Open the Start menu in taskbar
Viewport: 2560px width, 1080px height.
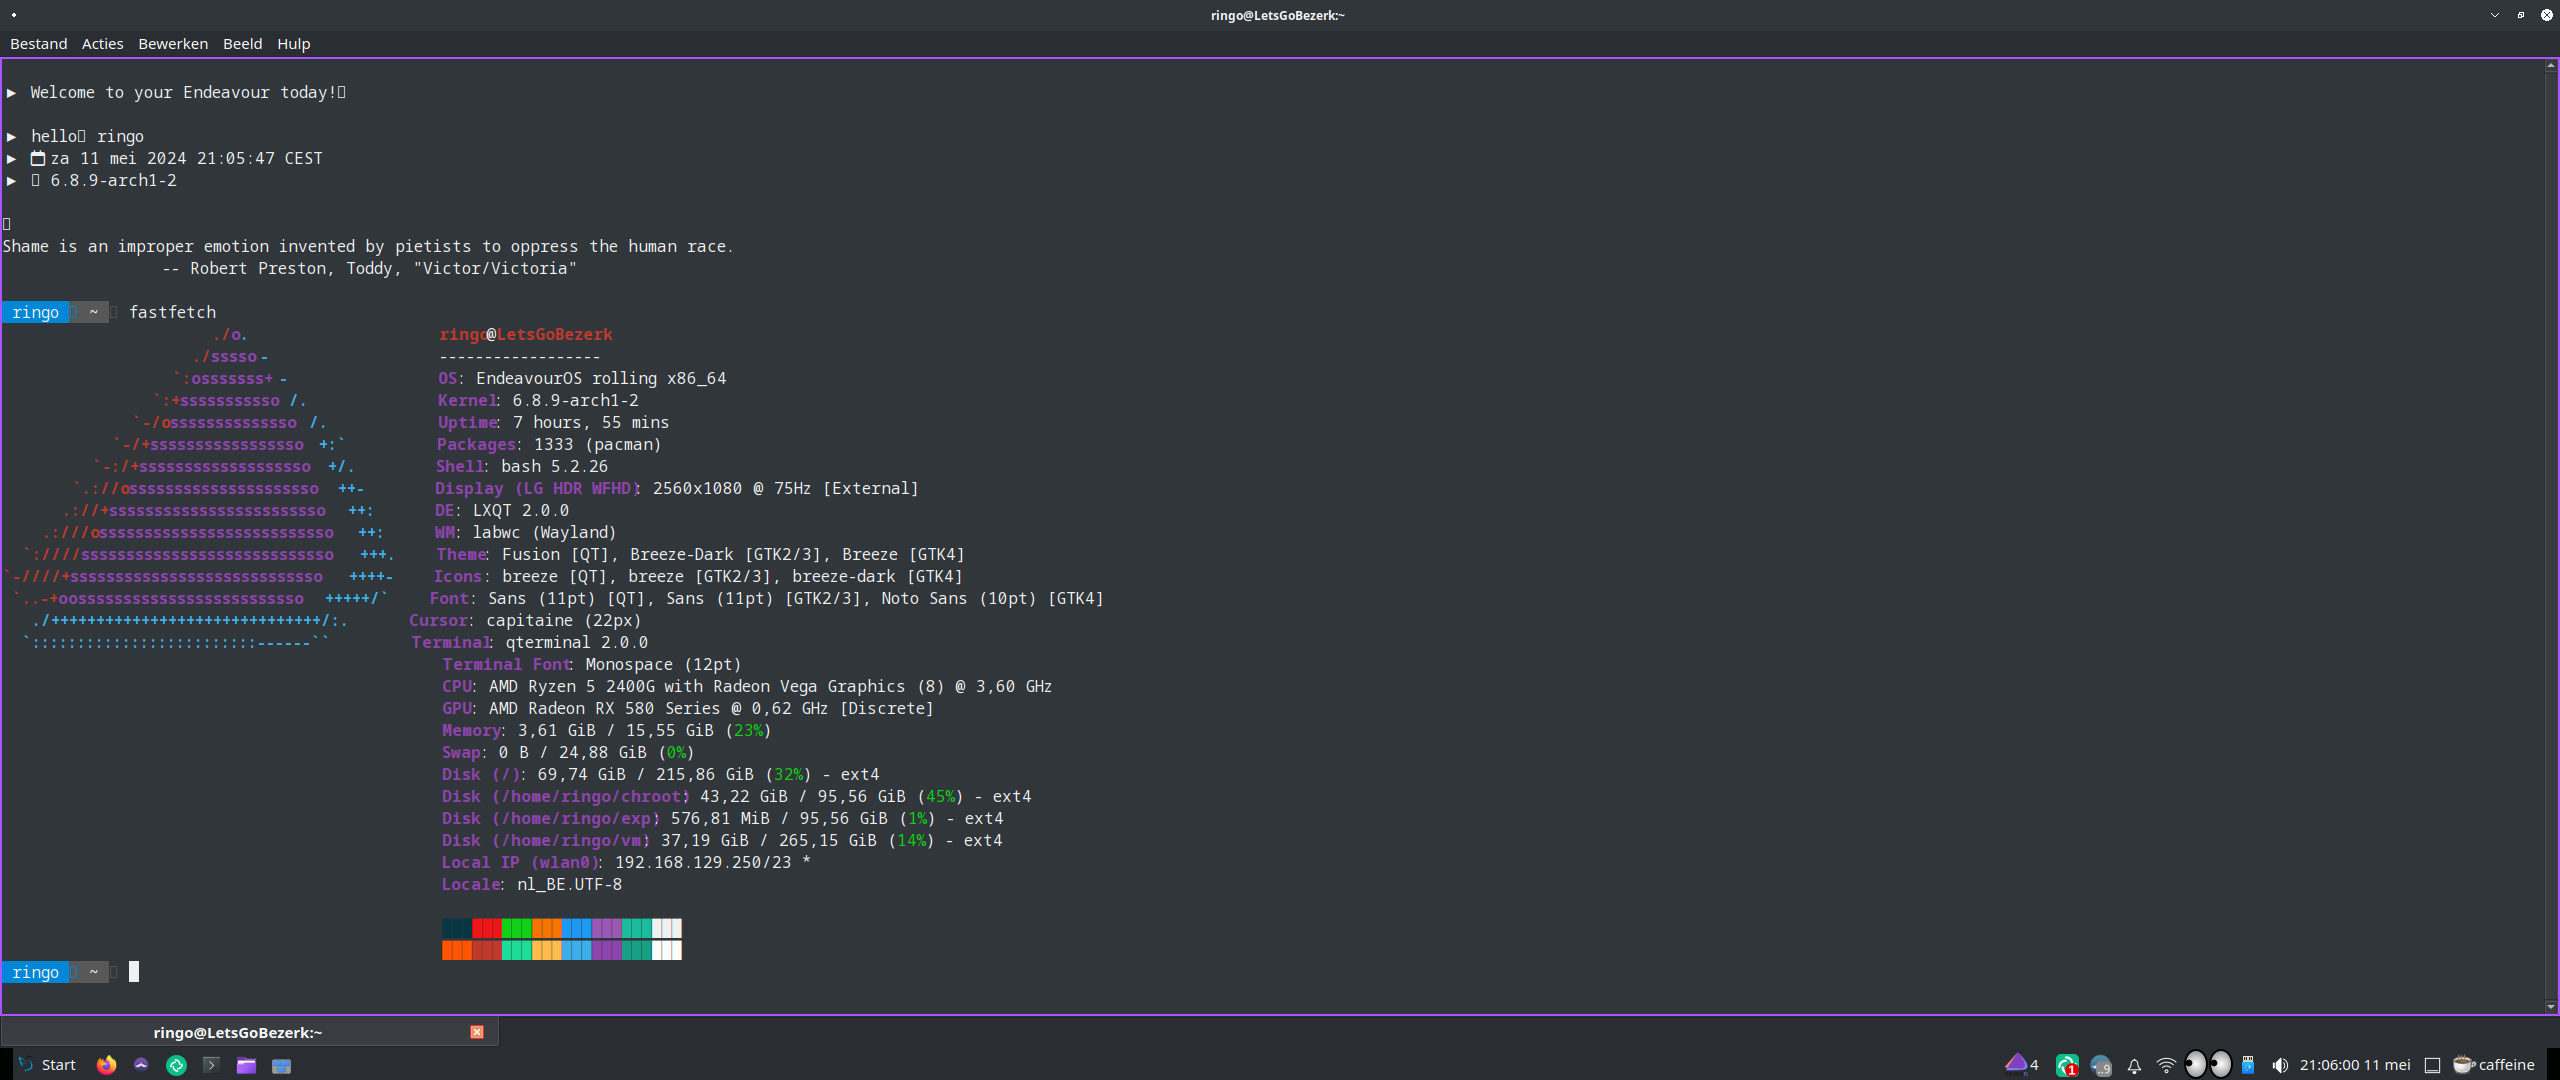coord(48,1065)
